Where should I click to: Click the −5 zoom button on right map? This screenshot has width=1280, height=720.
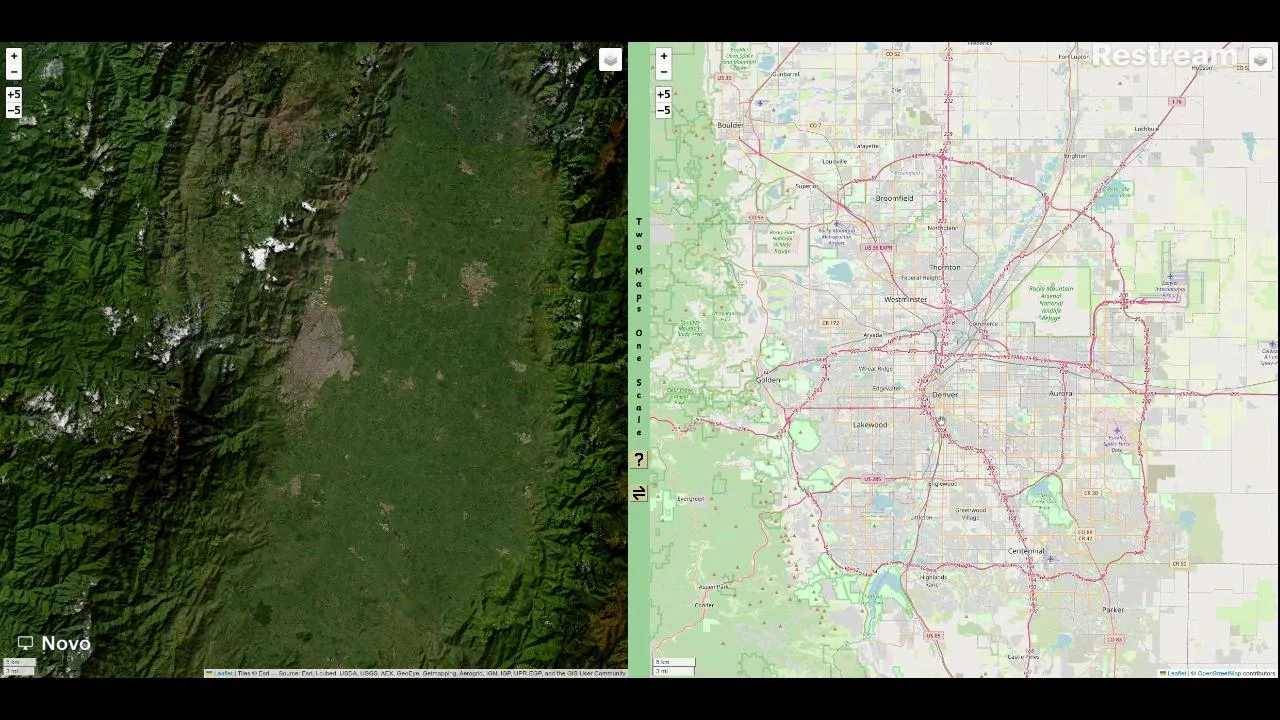(x=663, y=110)
